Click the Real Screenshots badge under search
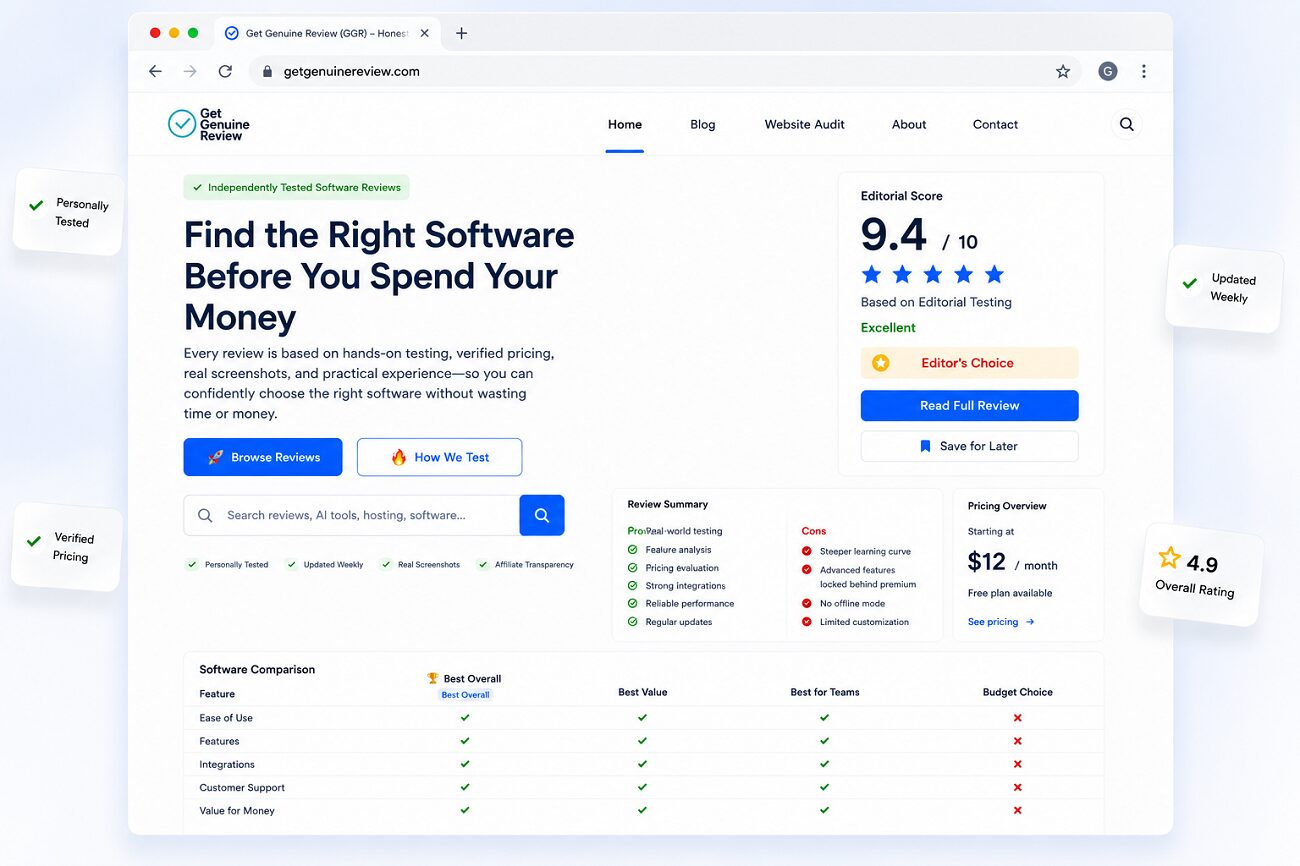 click(x=421, y=565)
